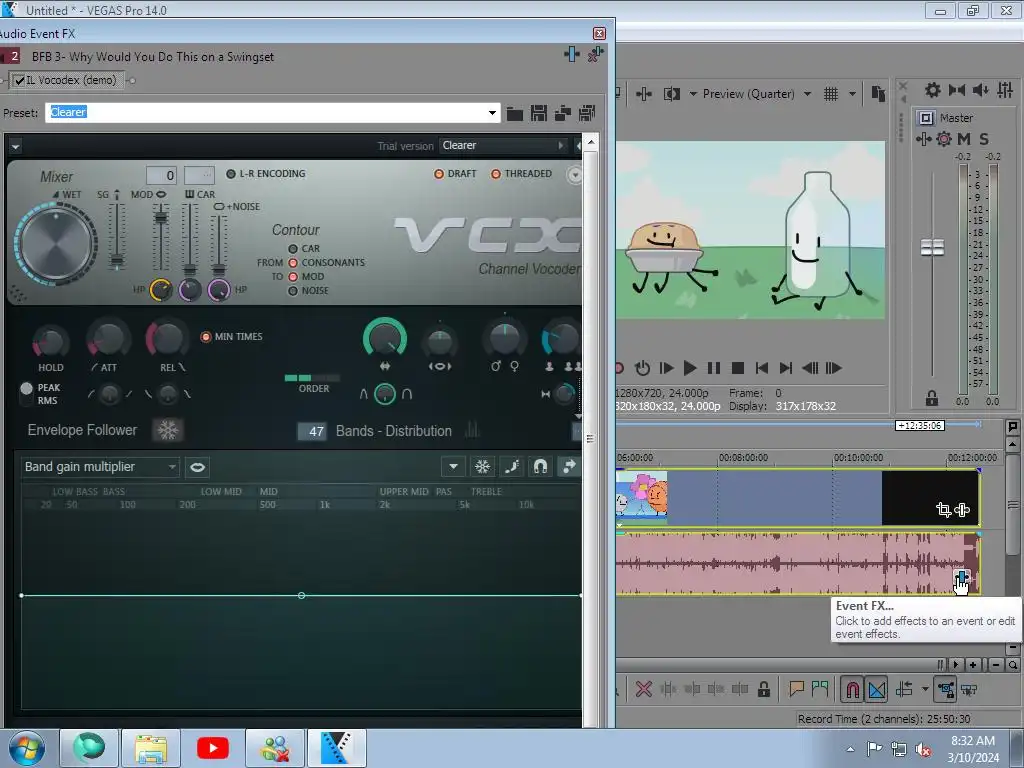Viewport: 1024px width, 768px height.
Task: Click Play button in preview transport
Action: tap(690, 368)
